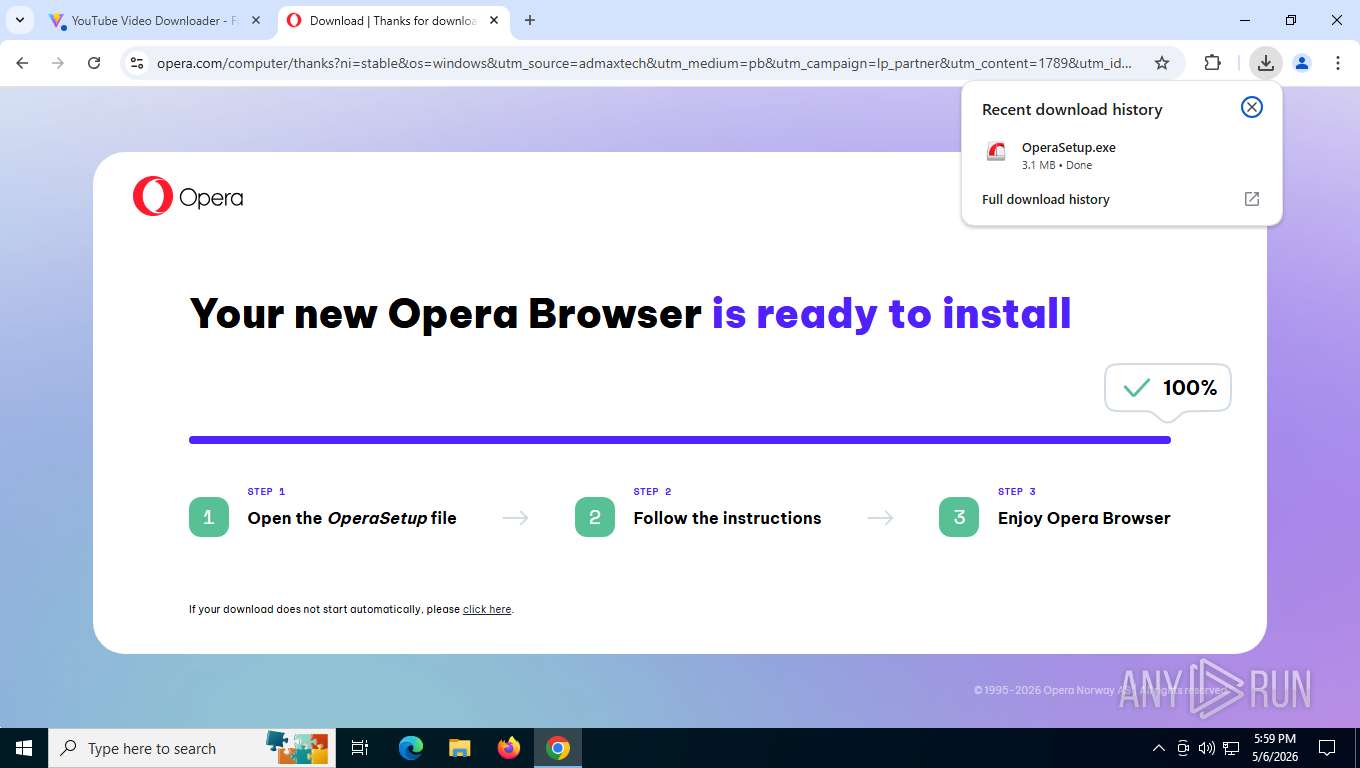Image resolution: width=1360 pixels, height=768 pixels.
Task: Bookmark this page with the star
Action: click(x=1162, y=63)
